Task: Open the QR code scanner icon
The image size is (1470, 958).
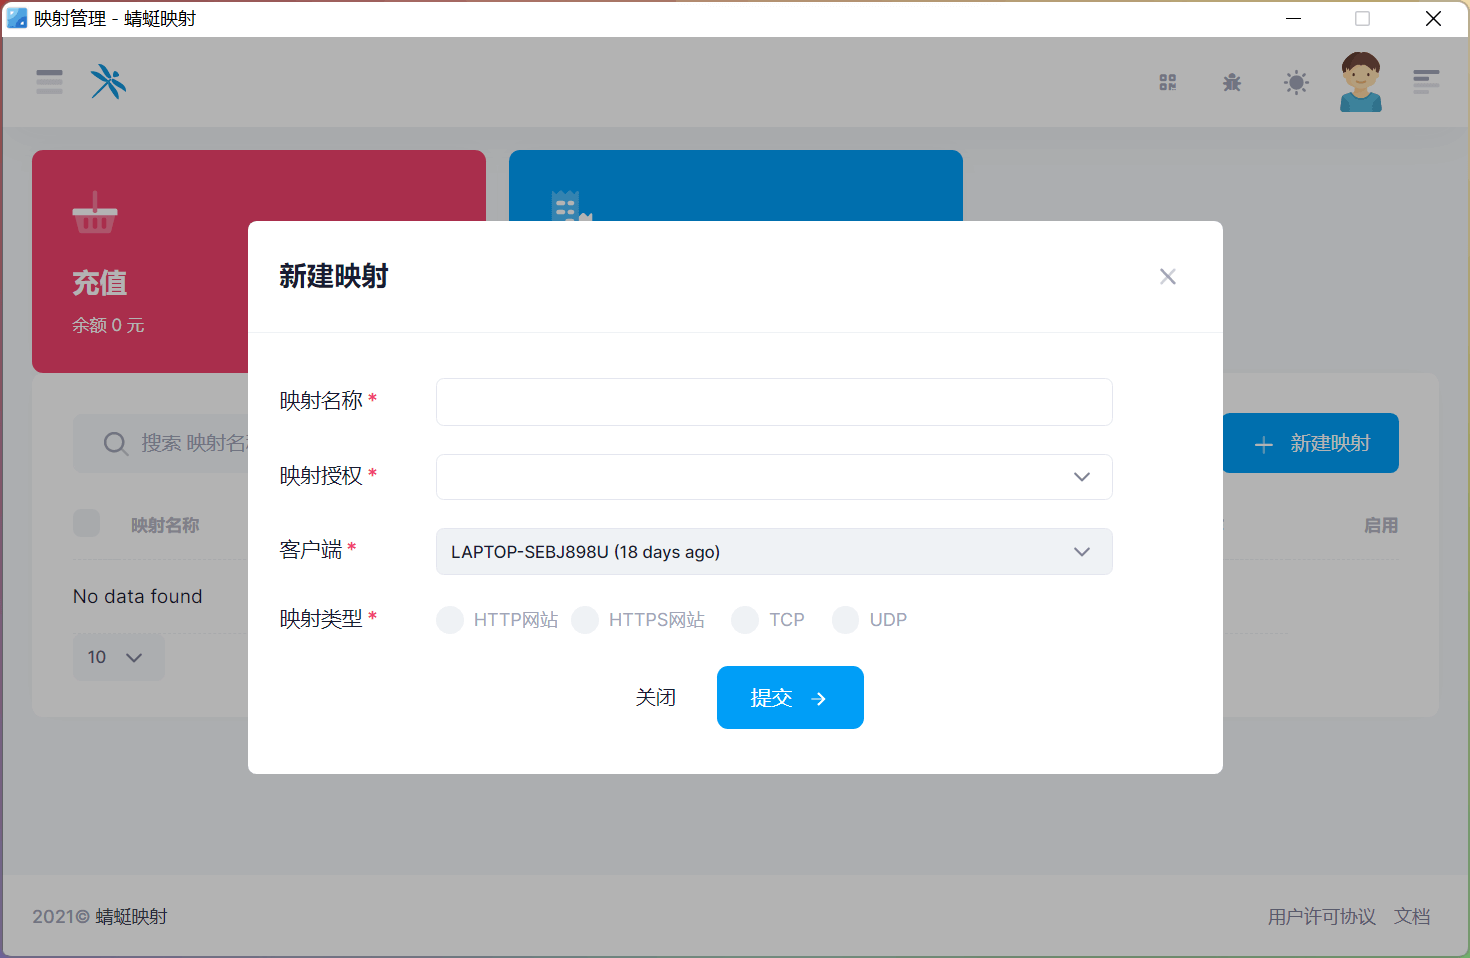Action: click(x=1167, y=82)
